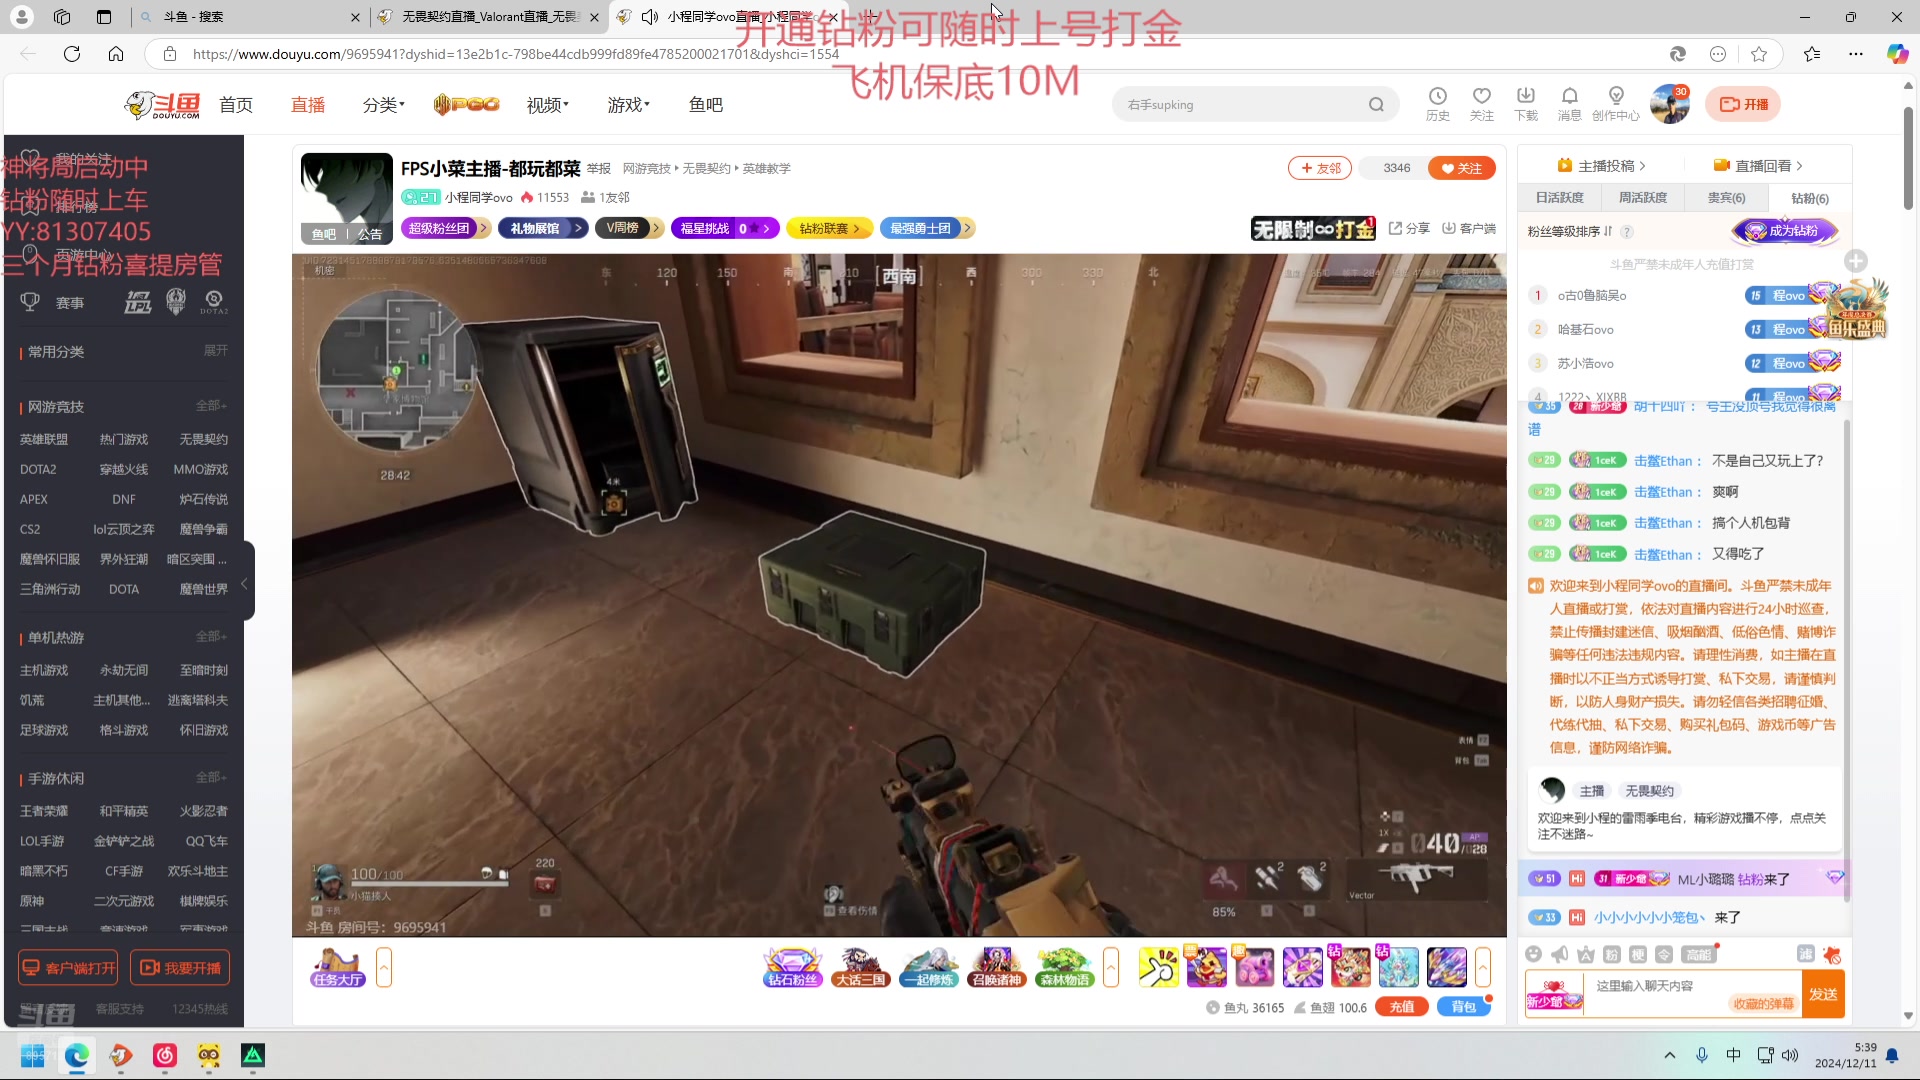Viewport: 1920px width, 1080px height.
Task: Open the download icon in header
Action: pyautogui.click(x=1525, y=104)
